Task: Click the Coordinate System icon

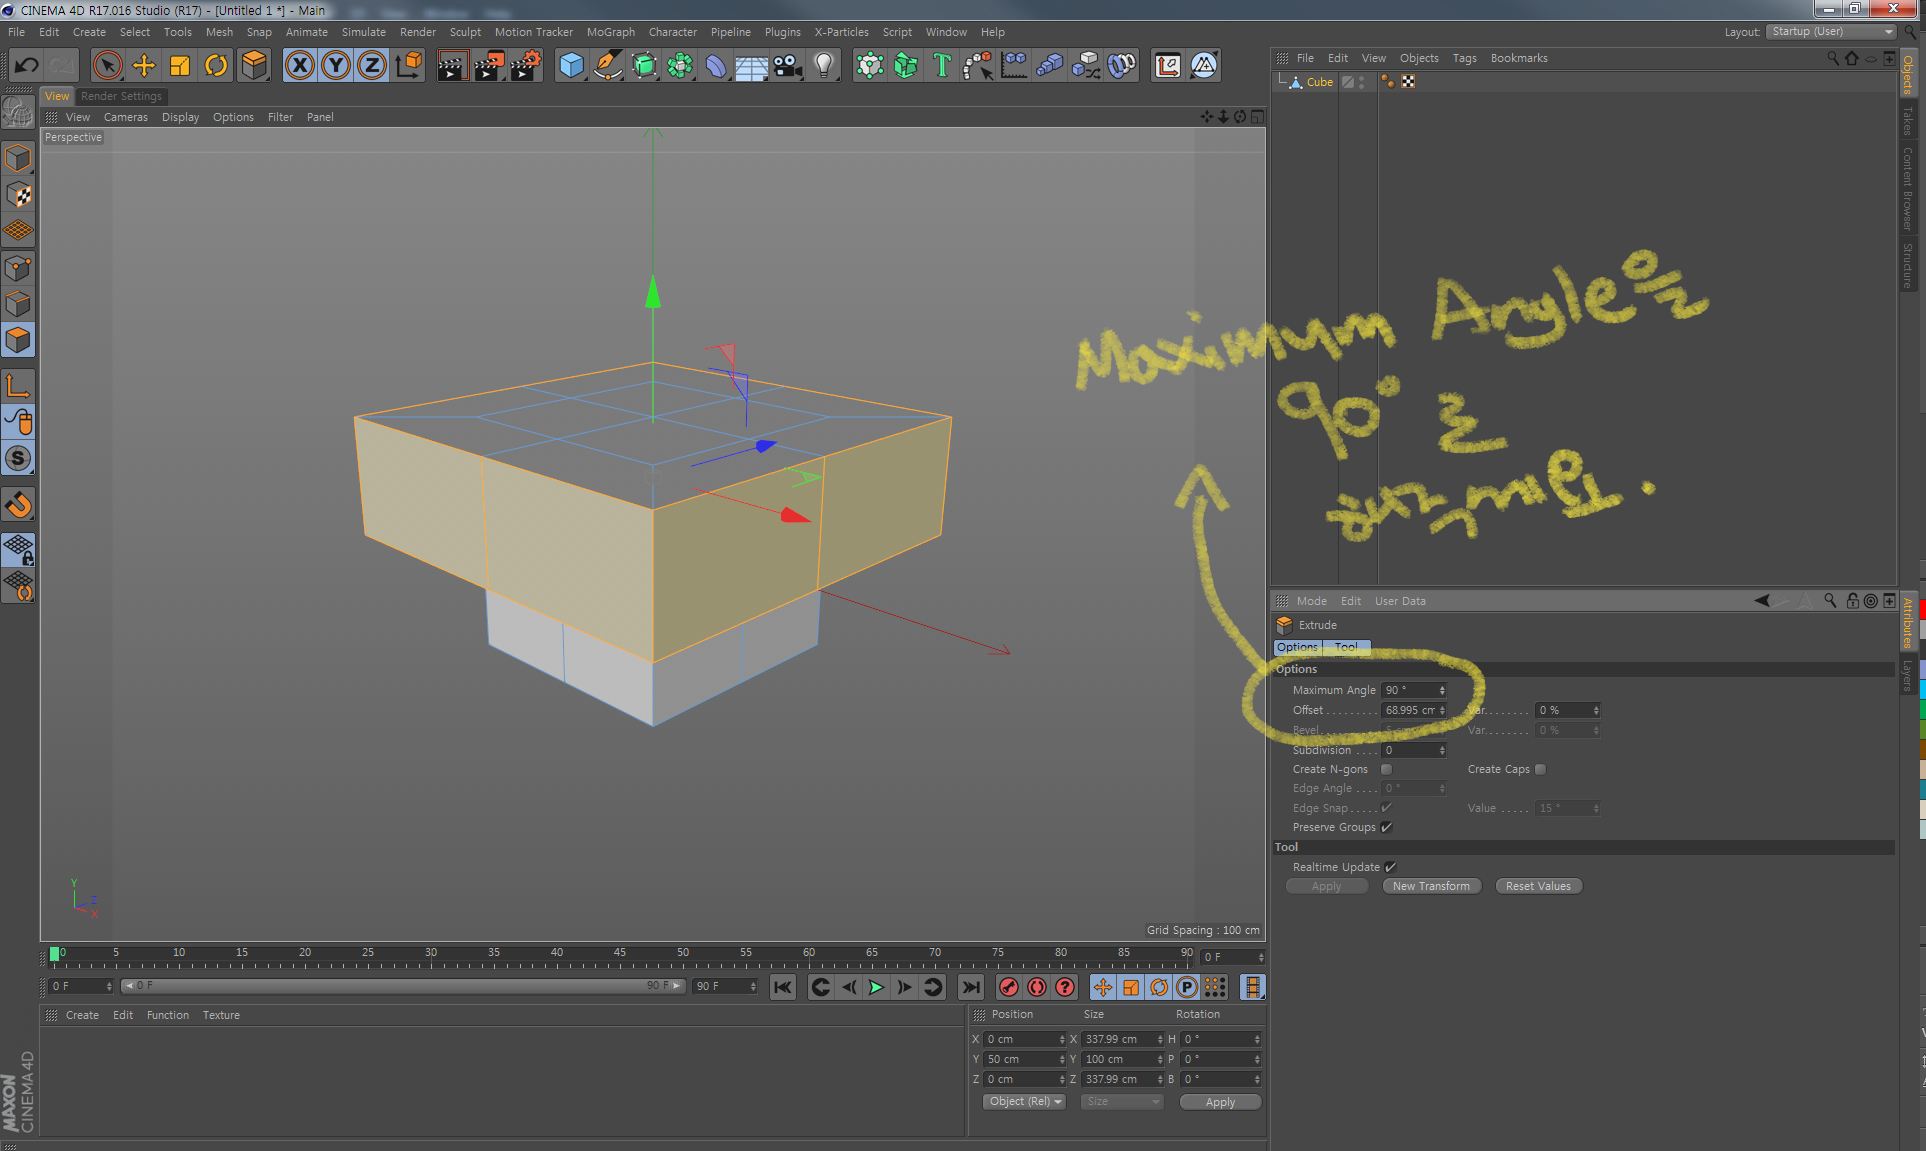Action: pyautogui.click(x=408, y=66)
